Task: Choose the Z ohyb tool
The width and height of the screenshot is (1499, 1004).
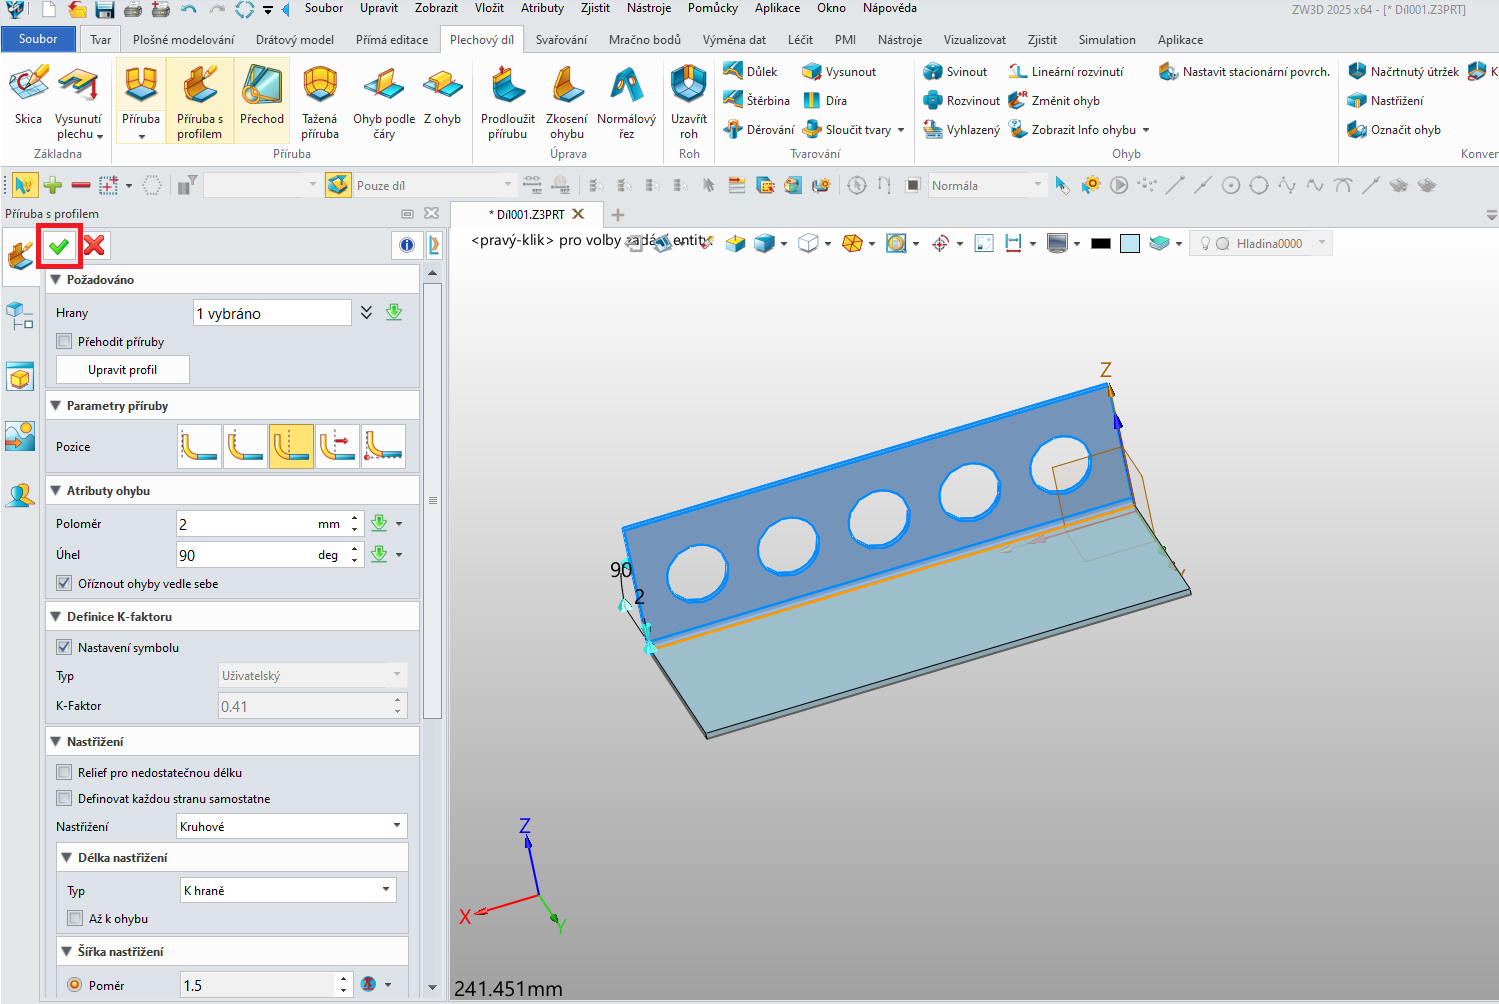Action: [442, 96]
